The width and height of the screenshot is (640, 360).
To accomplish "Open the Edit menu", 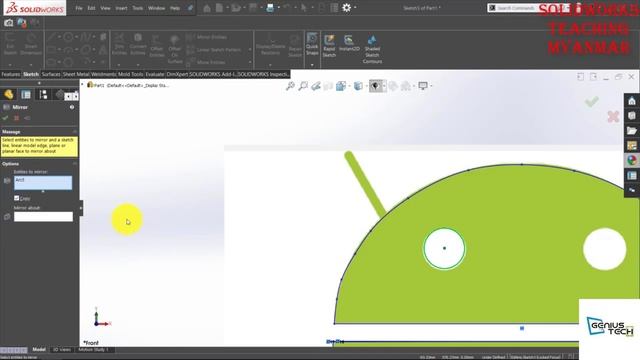I will point(91,8).
